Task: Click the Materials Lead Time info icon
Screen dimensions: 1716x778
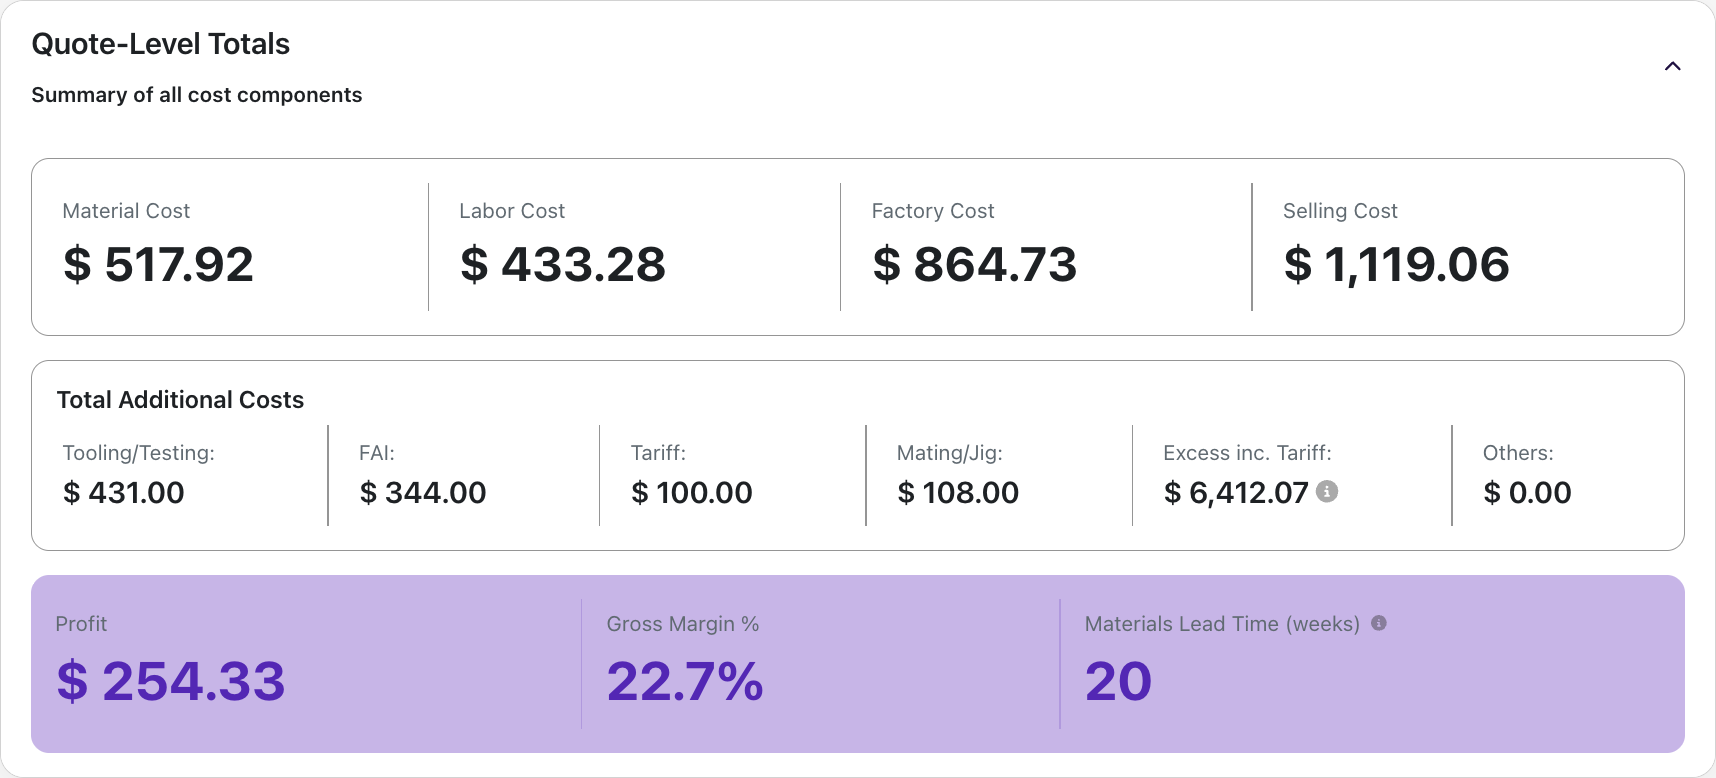Action: [1379, 623]
